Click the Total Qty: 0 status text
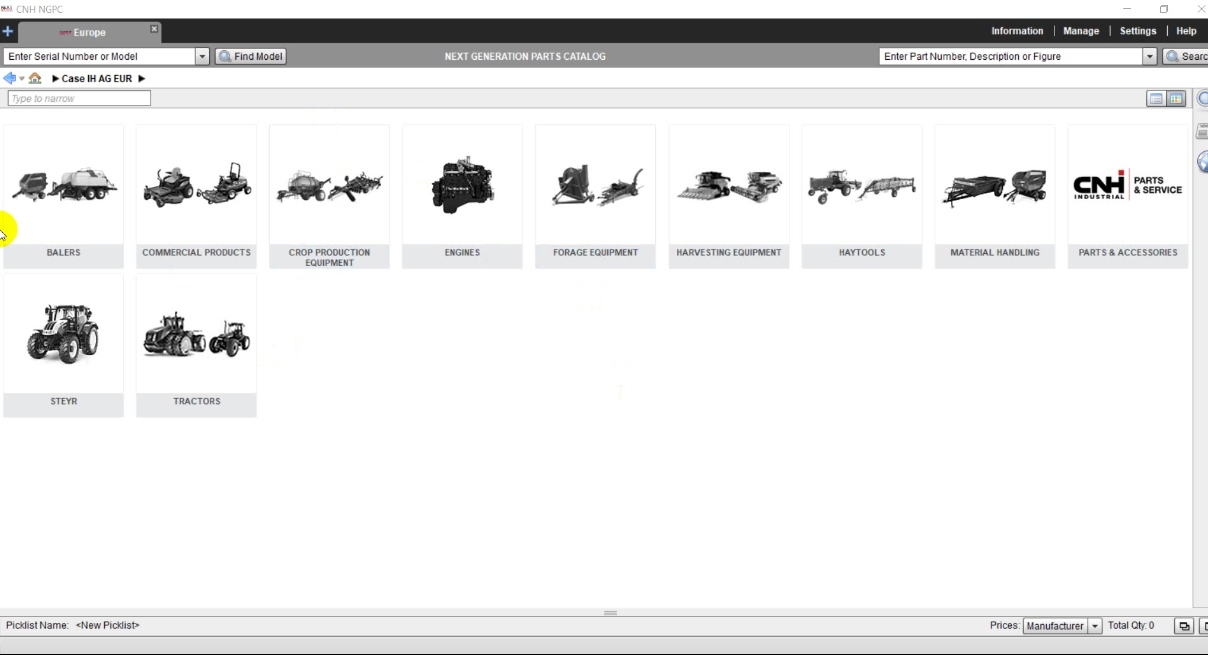The height and width of the screenshot is (655, 1208). (1131, 626)
